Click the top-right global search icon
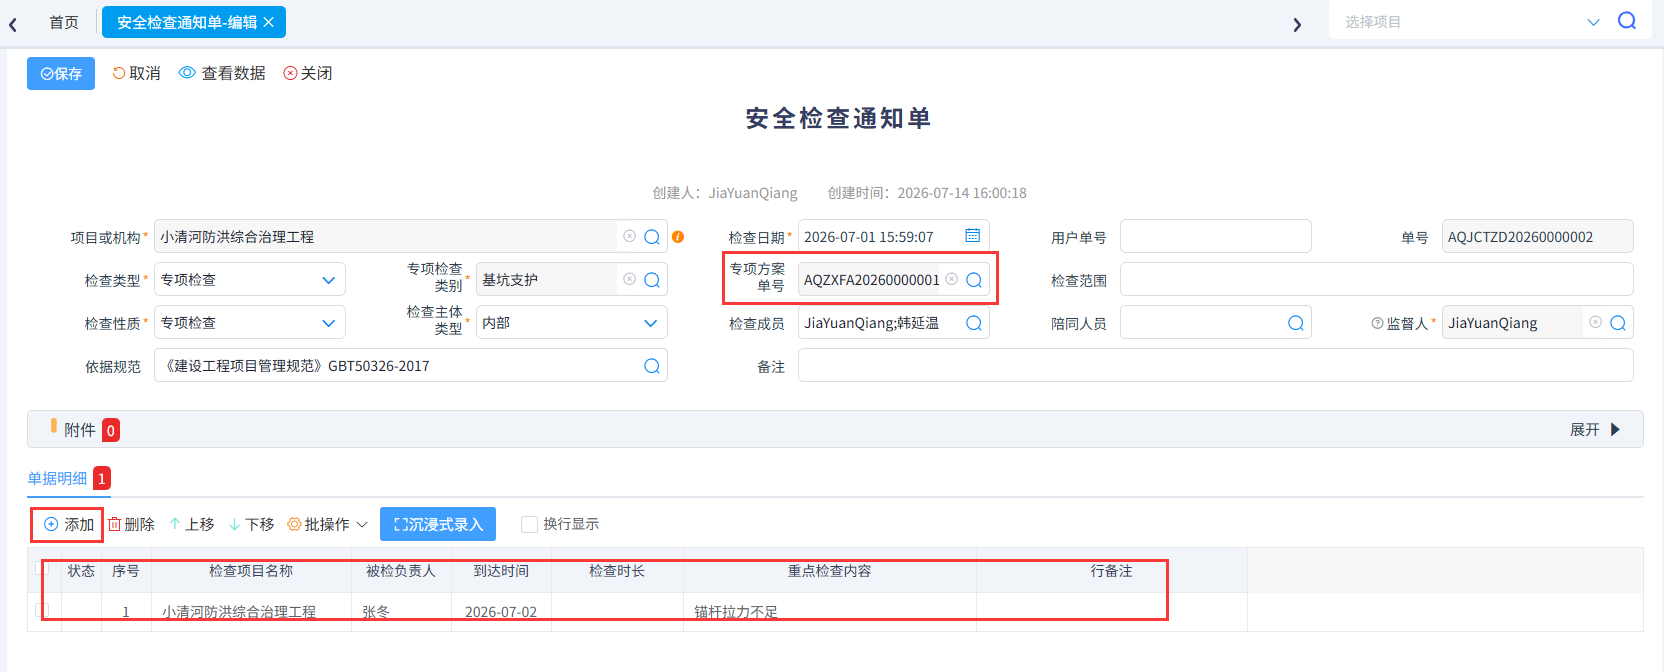 (1627, 21)
